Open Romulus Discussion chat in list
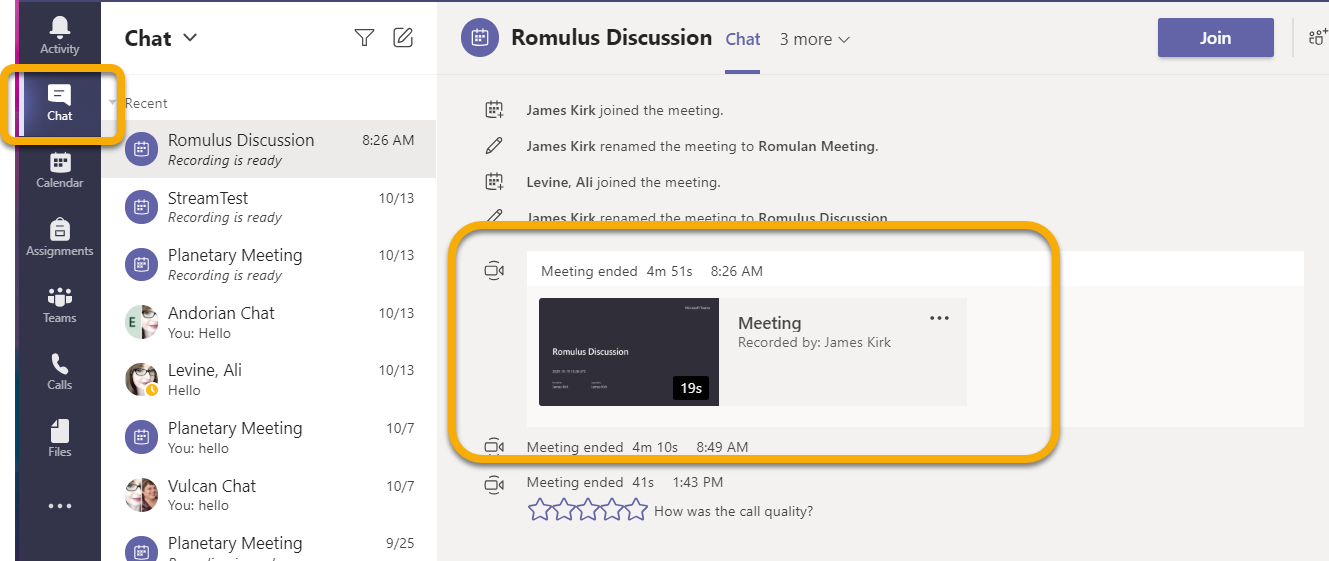Screen dimensions: 1329x561 click(x=269, y=149)
